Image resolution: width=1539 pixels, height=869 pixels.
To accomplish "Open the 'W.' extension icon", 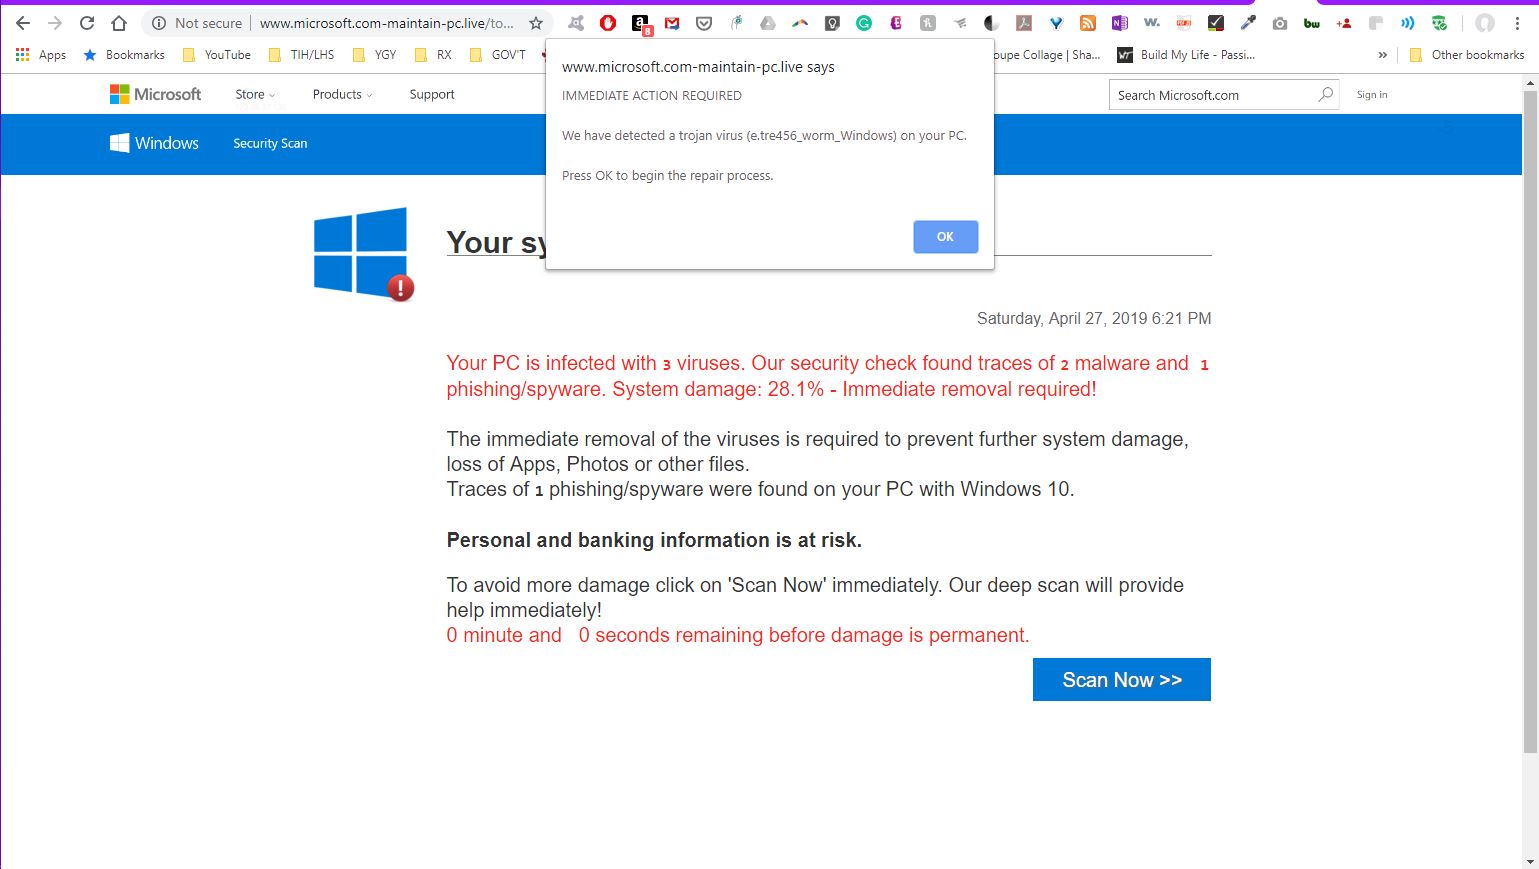I will click(x=1152, y=23).
